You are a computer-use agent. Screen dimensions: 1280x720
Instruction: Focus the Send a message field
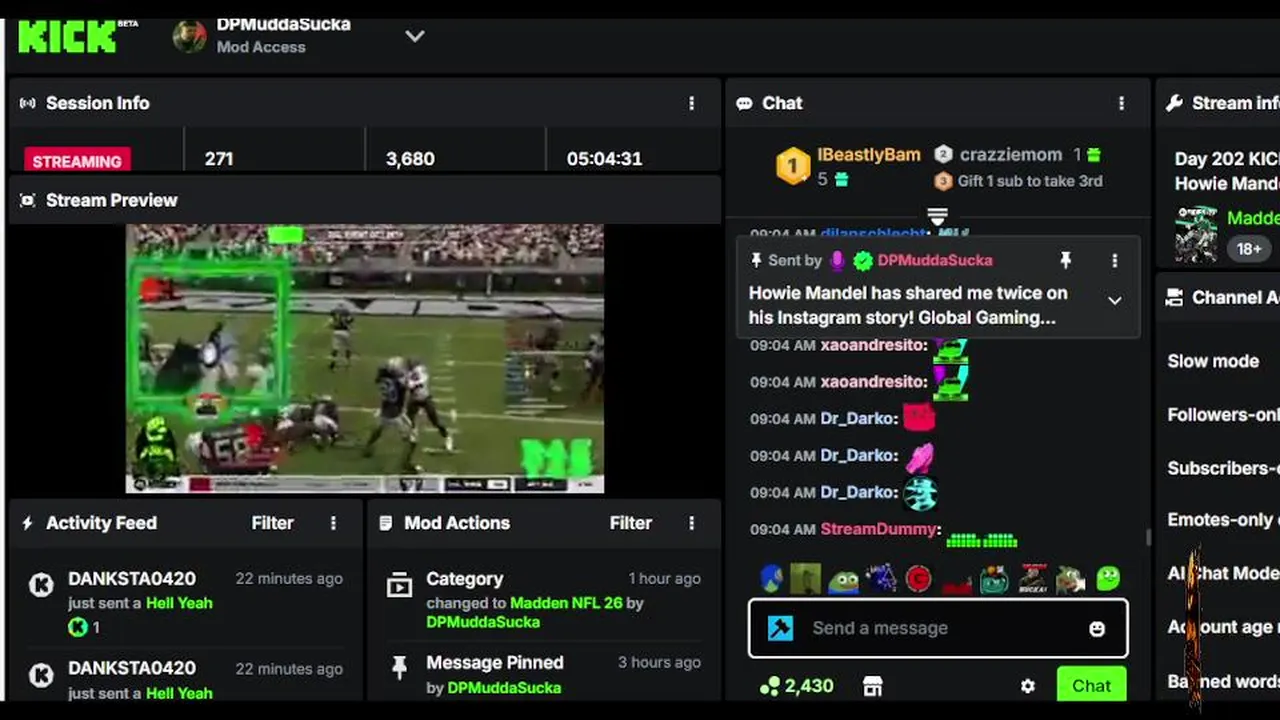pos(938,628)
